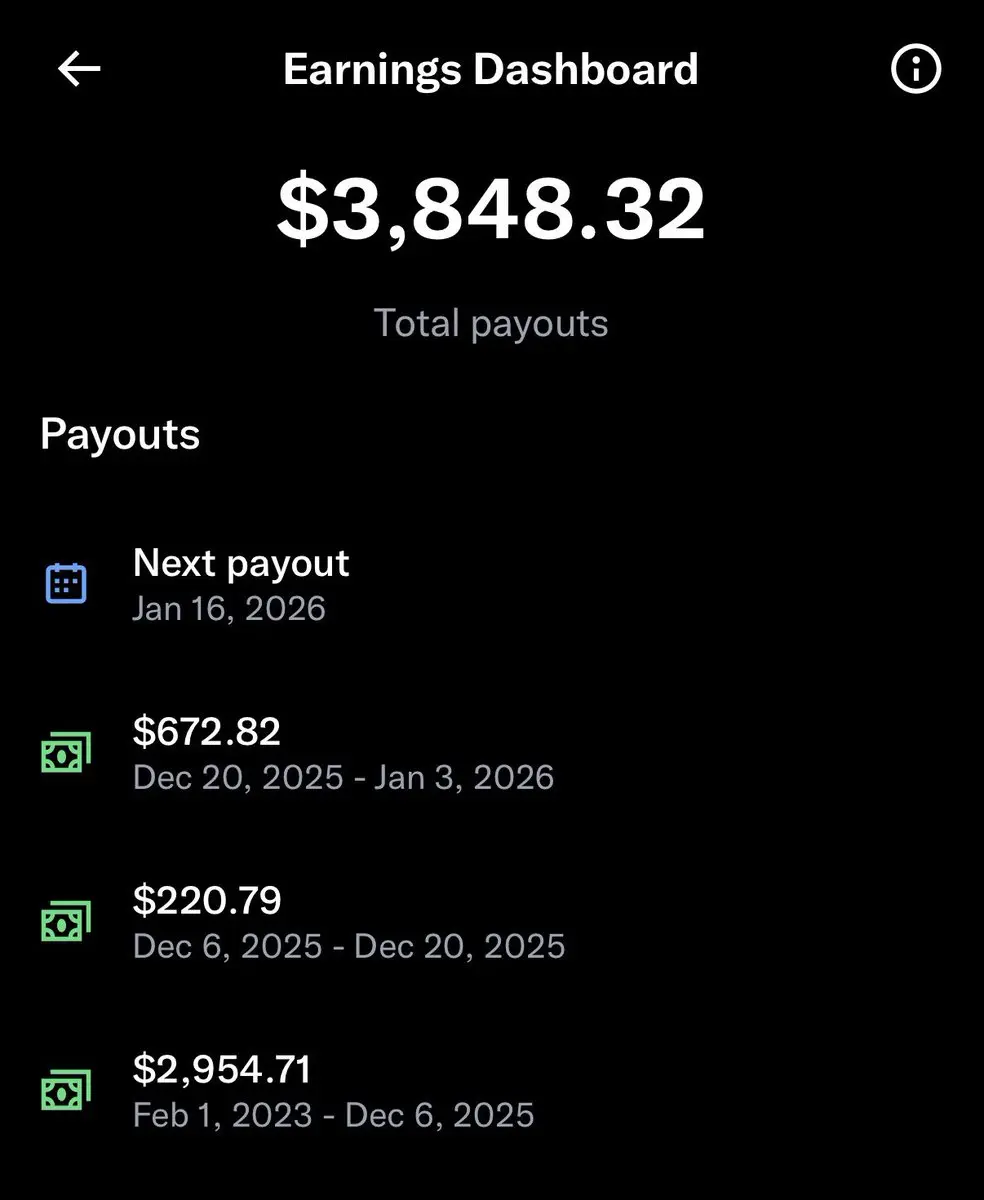Tap the blue calendar icon

[x=66, y=583]
